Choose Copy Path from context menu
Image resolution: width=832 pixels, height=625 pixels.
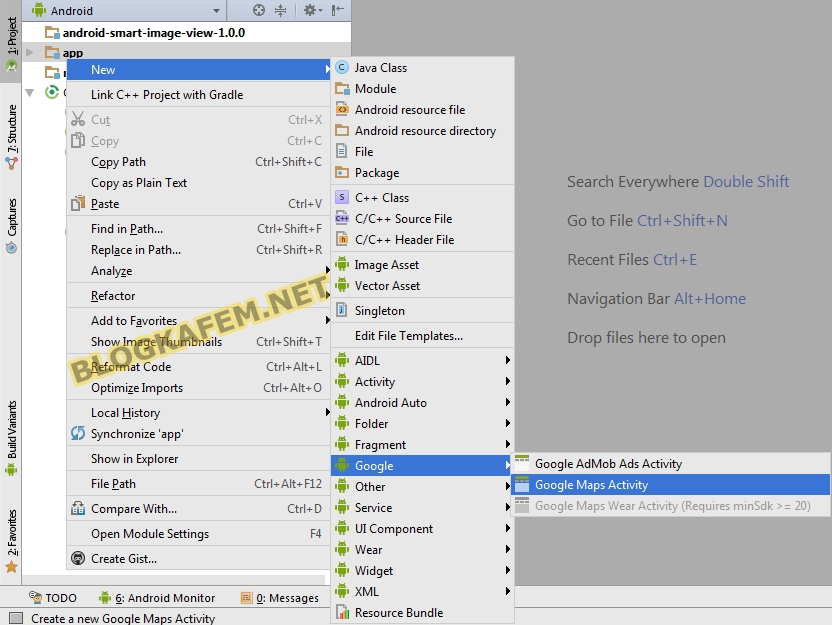[199, 162]
